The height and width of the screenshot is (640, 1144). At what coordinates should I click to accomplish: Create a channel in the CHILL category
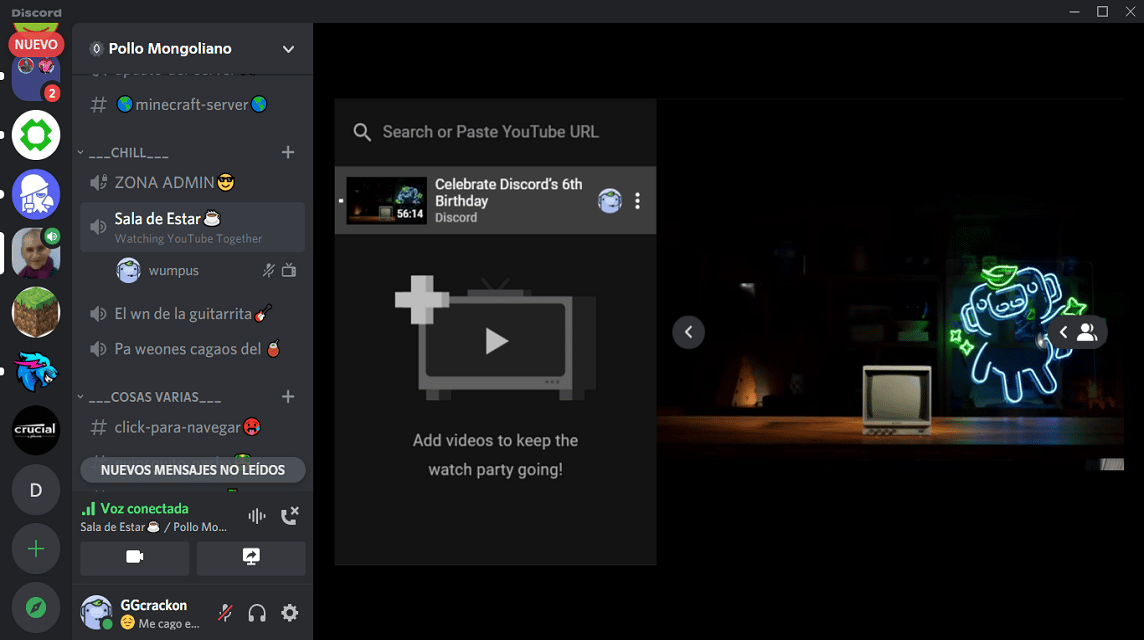(x=288, y=153)
